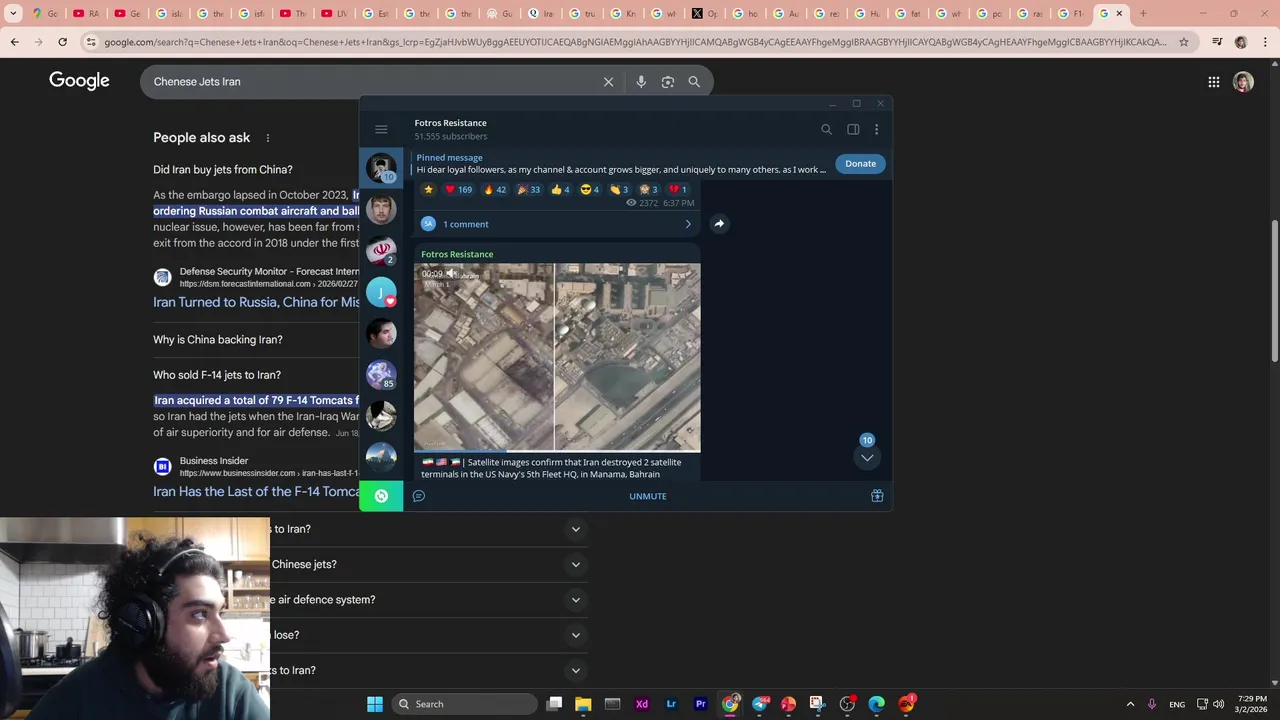Screen dimensions: 1280x720
Task: Open People also ask options menu
Action: point(267,138)
